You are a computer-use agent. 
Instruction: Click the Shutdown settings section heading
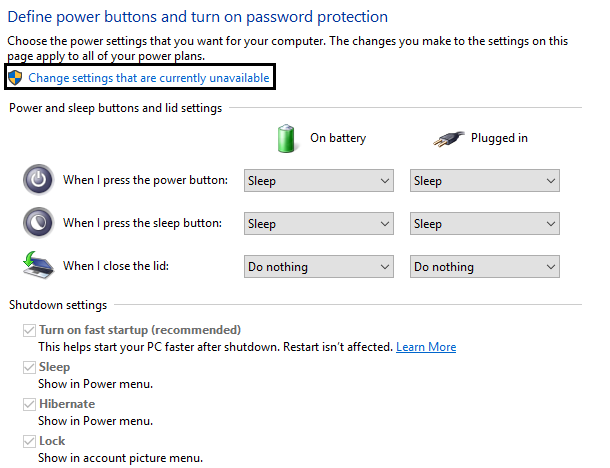coord(57,304)
